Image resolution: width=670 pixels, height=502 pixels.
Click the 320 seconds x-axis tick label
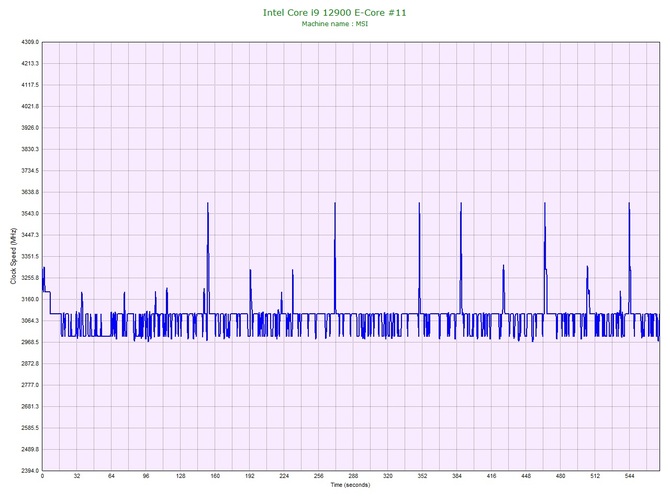[x=388, y=476]
